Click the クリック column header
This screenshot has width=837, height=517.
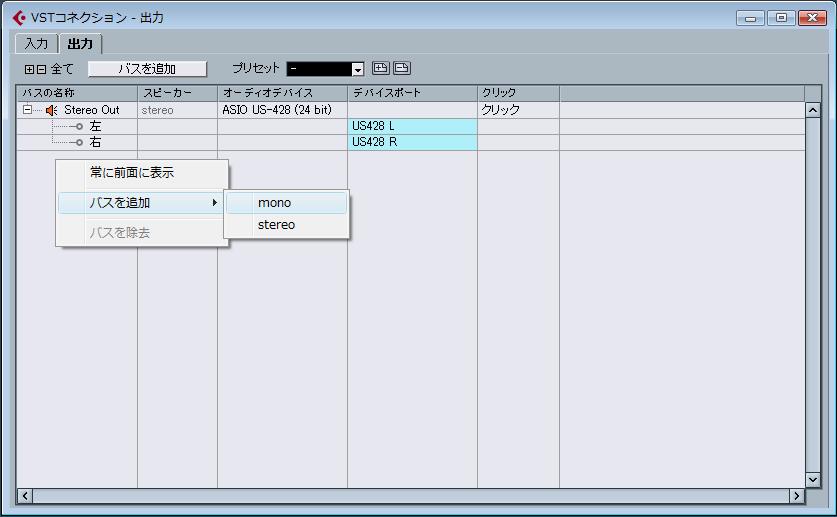click(518, 93)
